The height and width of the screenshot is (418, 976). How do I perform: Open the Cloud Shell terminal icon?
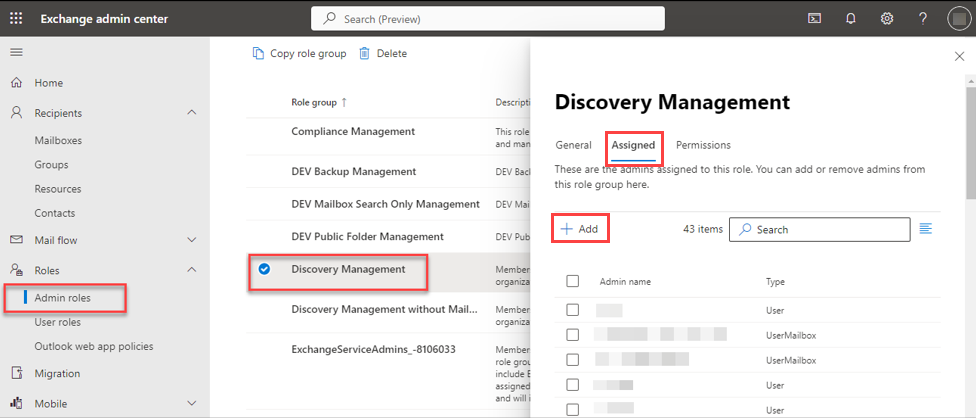pyautogui.click(x=815, y=18)
